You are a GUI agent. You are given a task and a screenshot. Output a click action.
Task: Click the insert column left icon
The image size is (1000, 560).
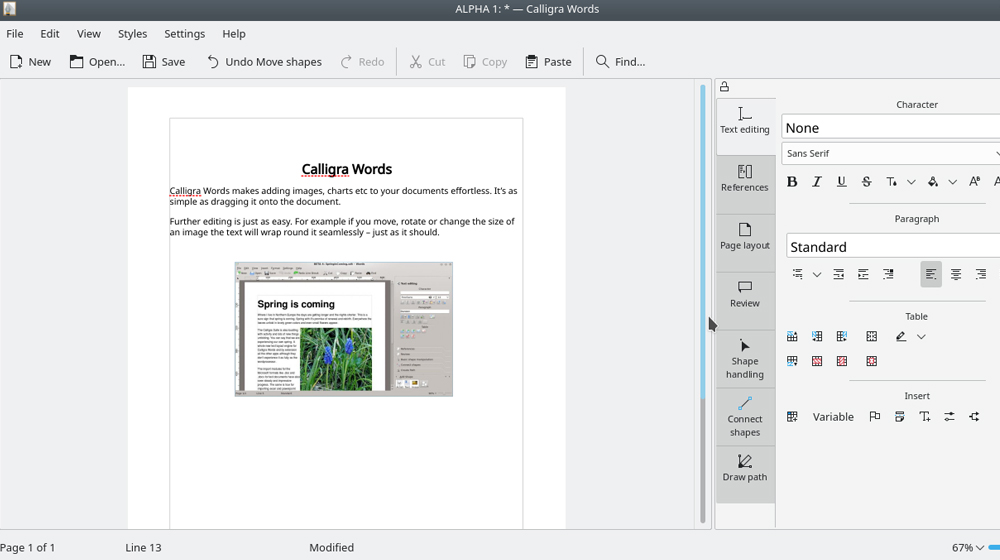click(817, 336)
